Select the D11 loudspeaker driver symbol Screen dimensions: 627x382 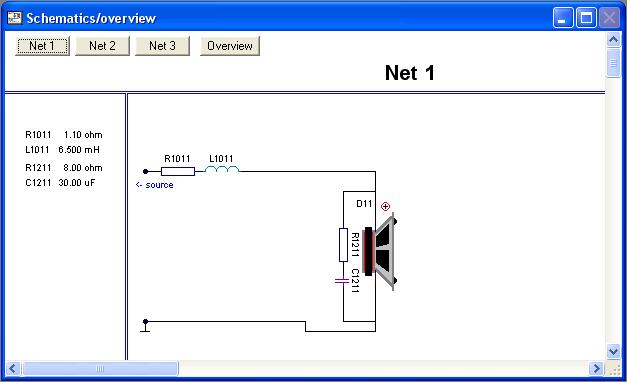click(379, 252)
